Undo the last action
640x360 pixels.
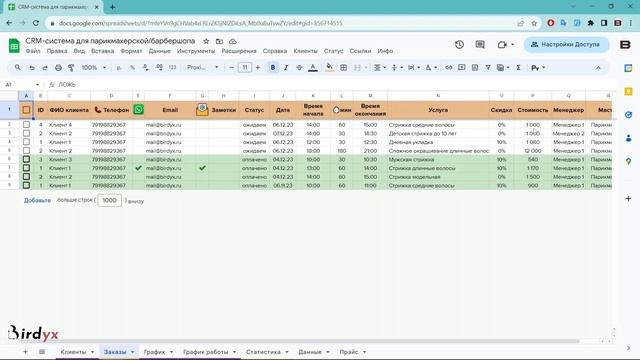(31, 68)
